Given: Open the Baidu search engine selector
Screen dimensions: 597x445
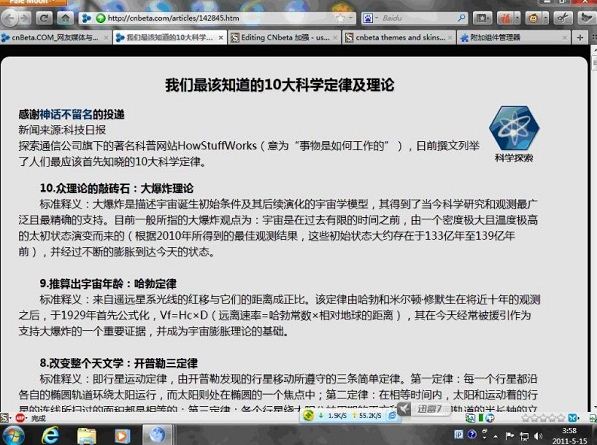Looking at the screenshot, I should click(x=370, y=18).
